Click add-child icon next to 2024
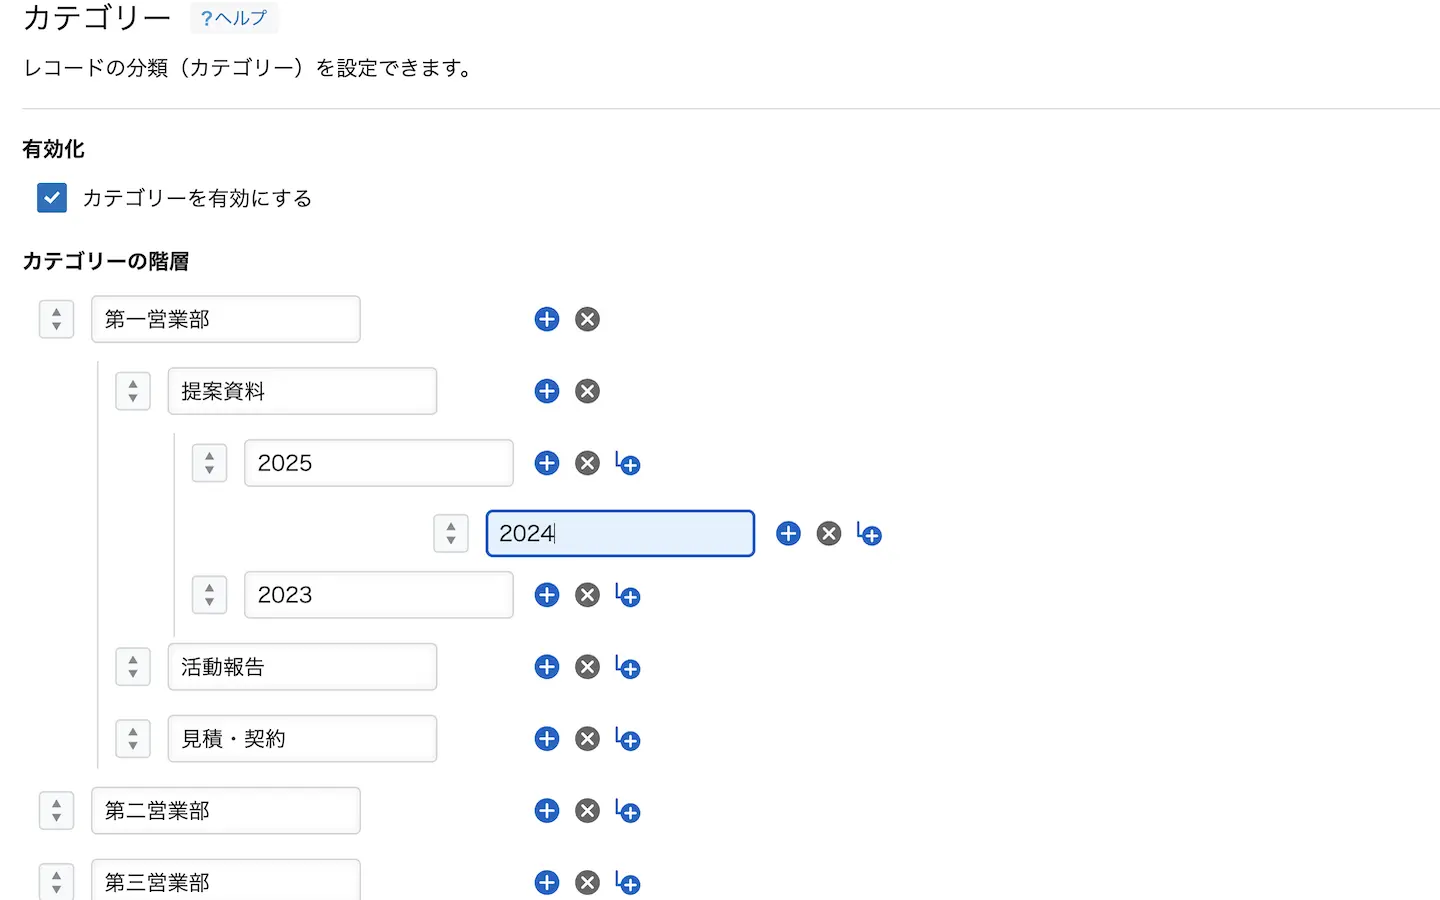The height and width of the screenshot is (900, 1440). pos(870,535)
